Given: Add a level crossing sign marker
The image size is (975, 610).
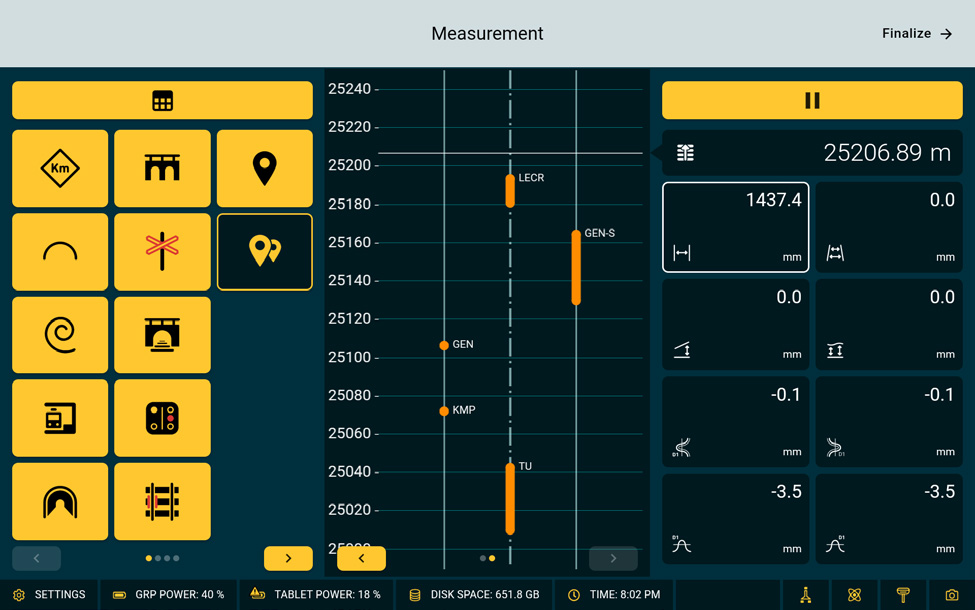Looking at the screenshot, I should (x=162, y=252).
